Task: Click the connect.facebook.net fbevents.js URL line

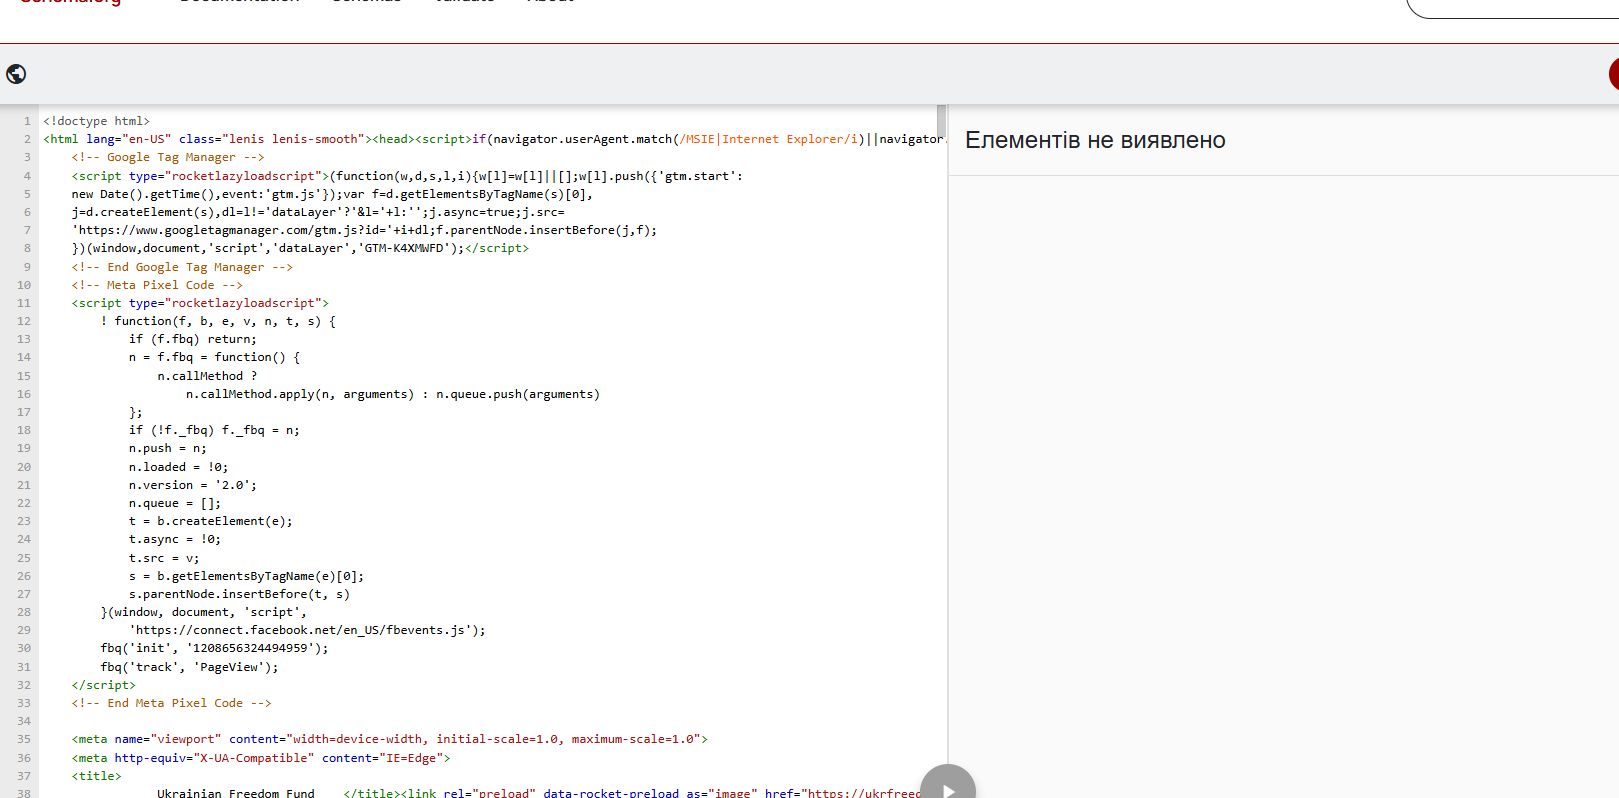Action: (308, 630)
